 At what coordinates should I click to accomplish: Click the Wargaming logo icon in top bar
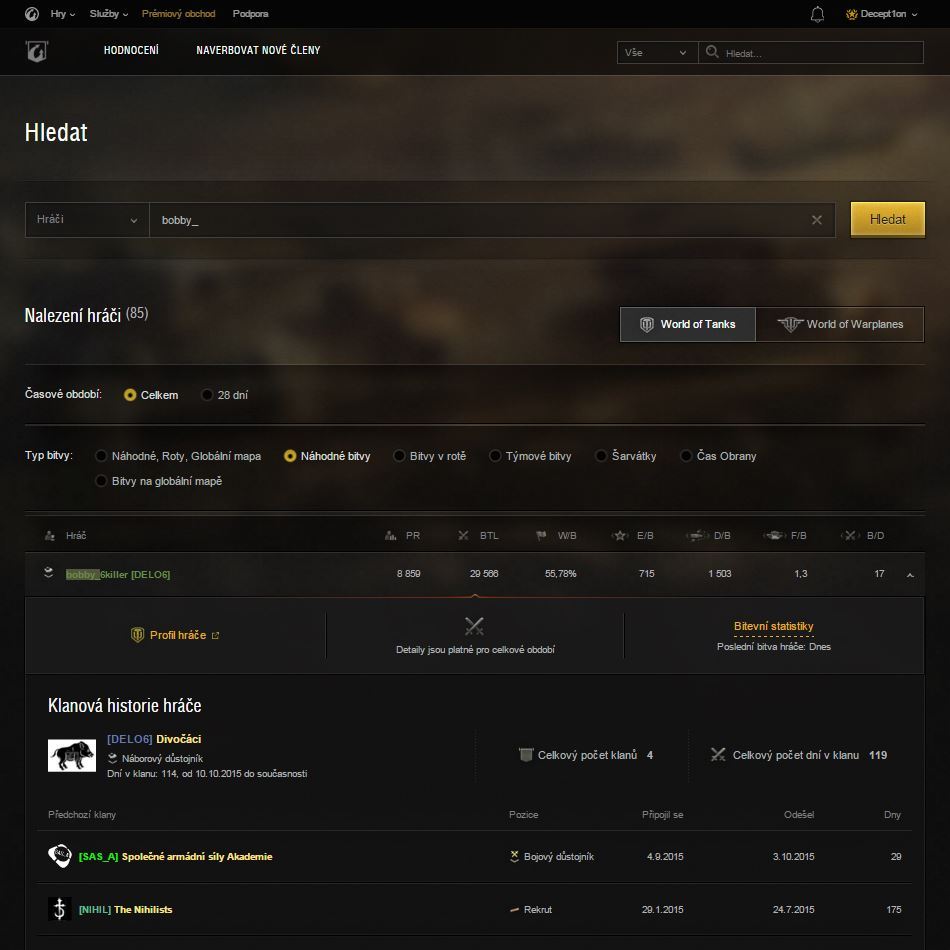[33, 14]
